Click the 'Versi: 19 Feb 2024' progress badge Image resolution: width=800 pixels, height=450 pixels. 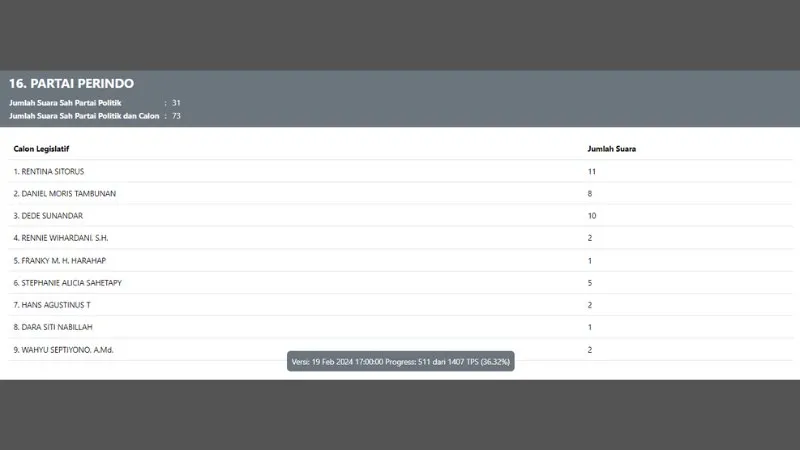point(401,361)
